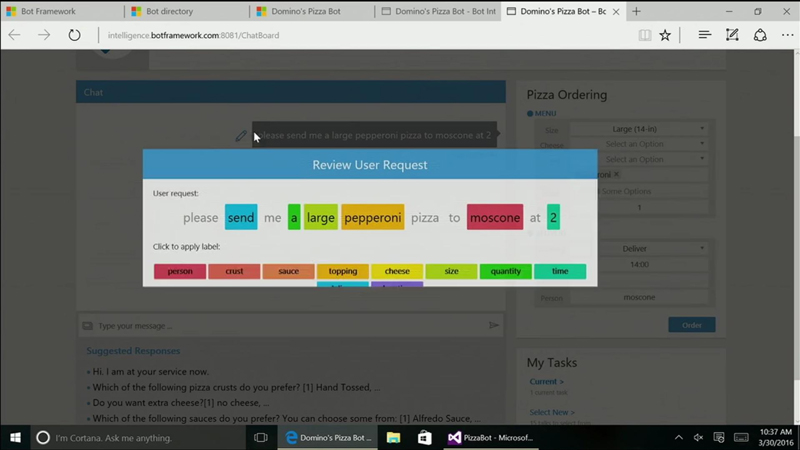Click the pencil edit icon beside chat message
This screenshot has width=800, height=450.
coord(241,136)
